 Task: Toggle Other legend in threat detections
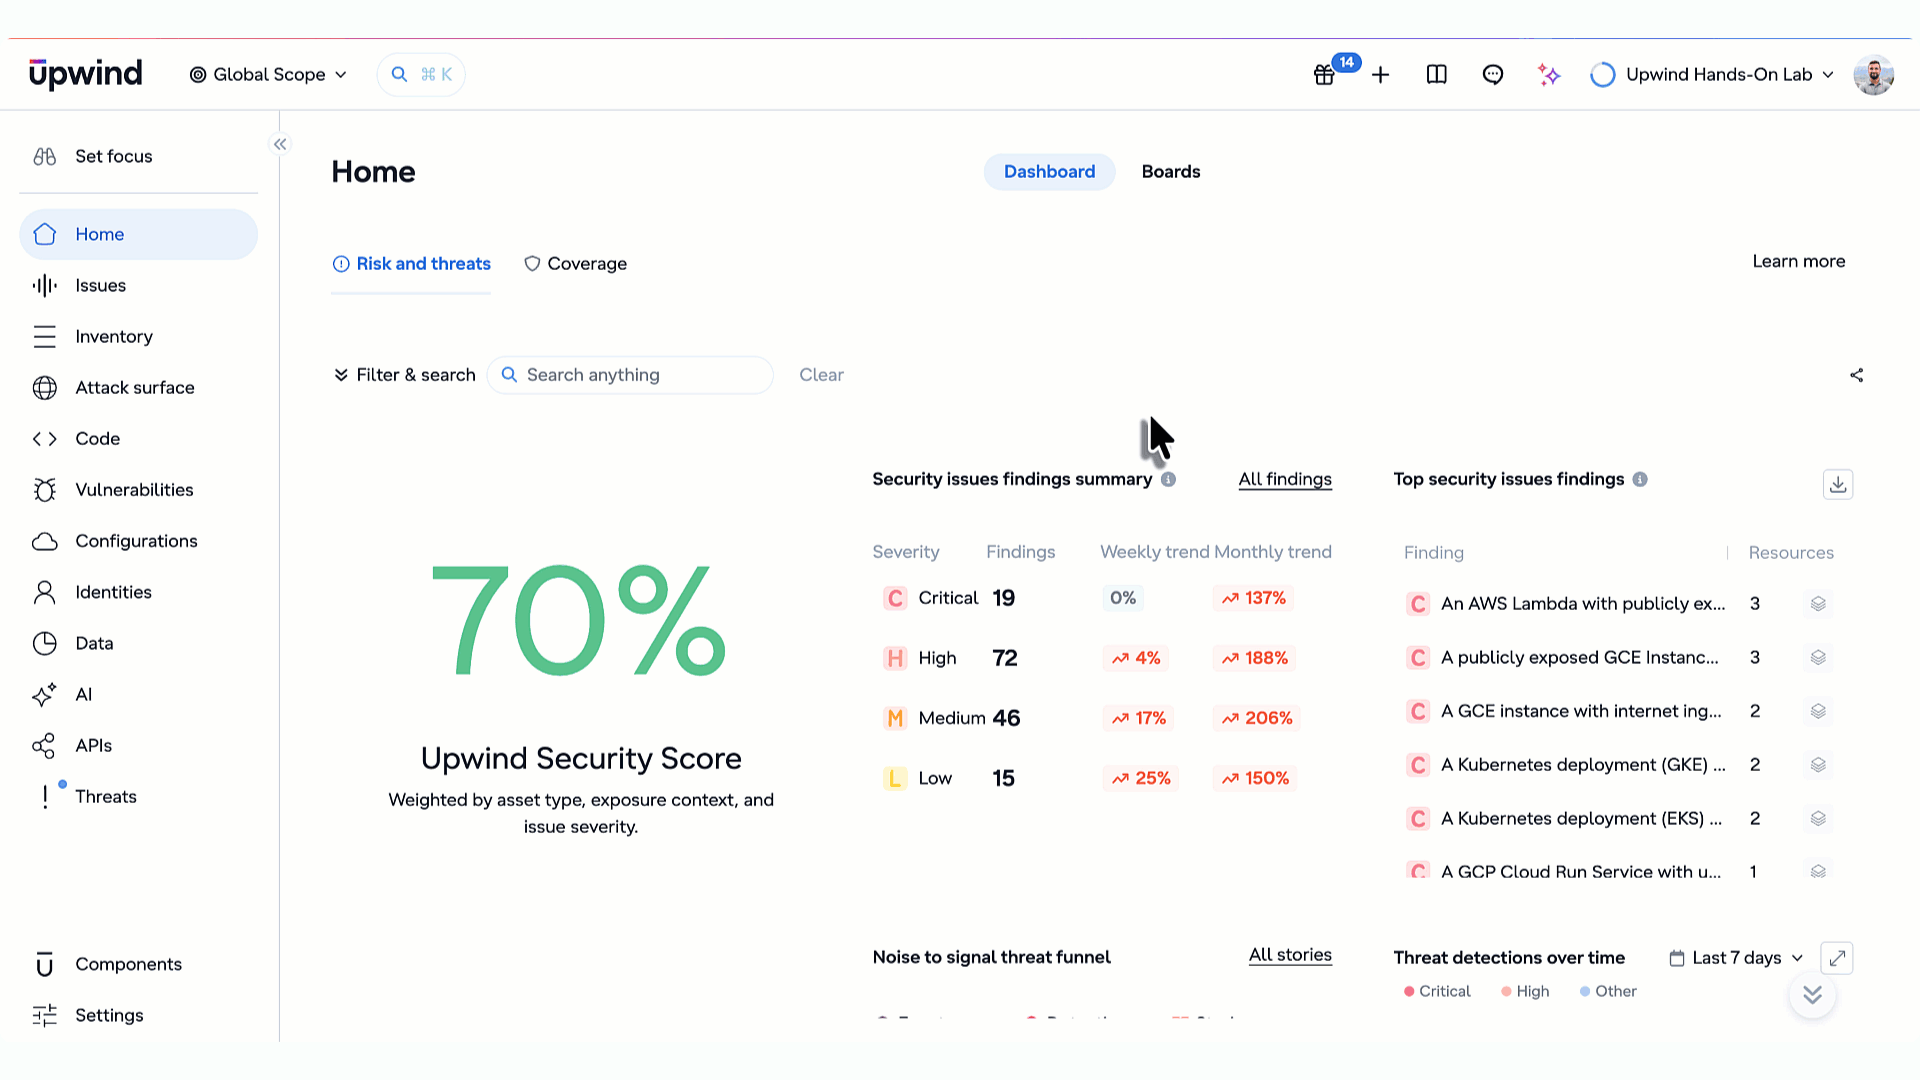(1608, 991)
